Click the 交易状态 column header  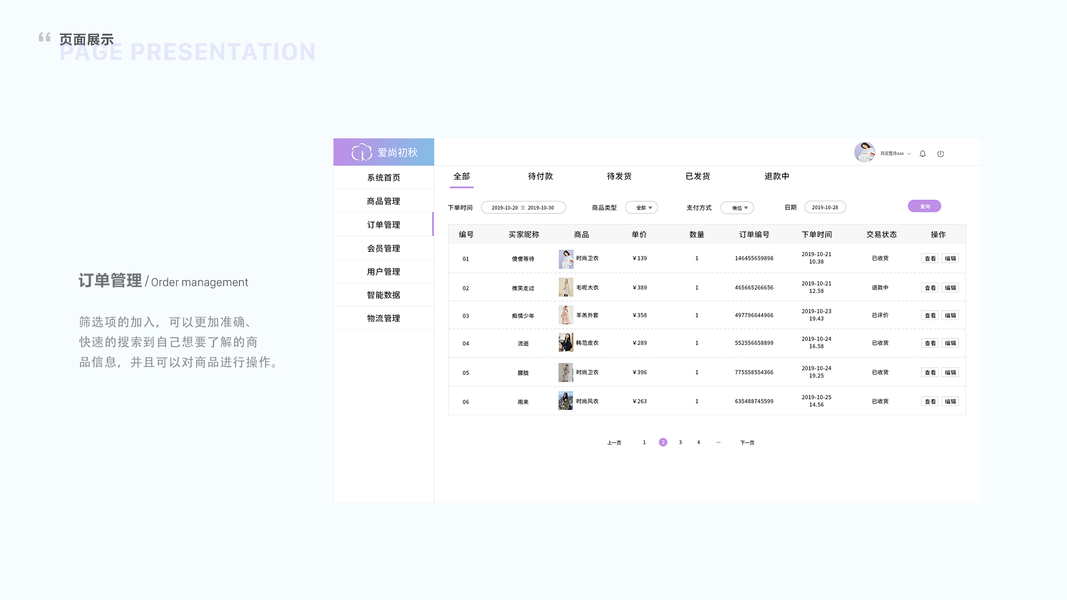click(881, 235)
